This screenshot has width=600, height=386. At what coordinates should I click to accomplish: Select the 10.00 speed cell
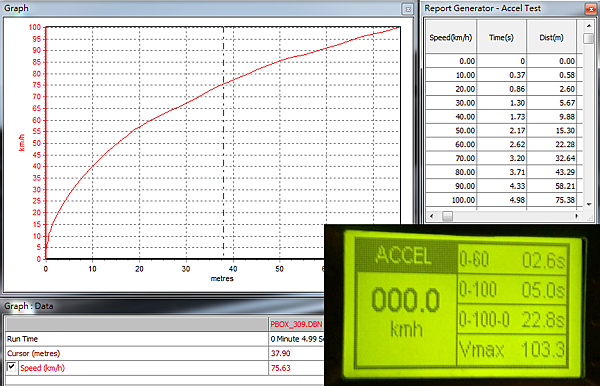click(x=451, y=75)
